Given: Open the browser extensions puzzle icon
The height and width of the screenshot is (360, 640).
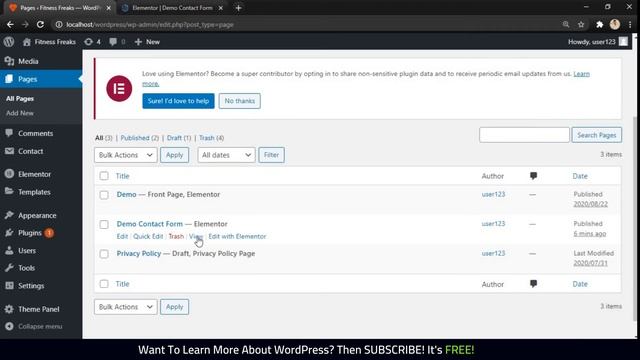Looking at the screenshot, I should pos(599,24).
